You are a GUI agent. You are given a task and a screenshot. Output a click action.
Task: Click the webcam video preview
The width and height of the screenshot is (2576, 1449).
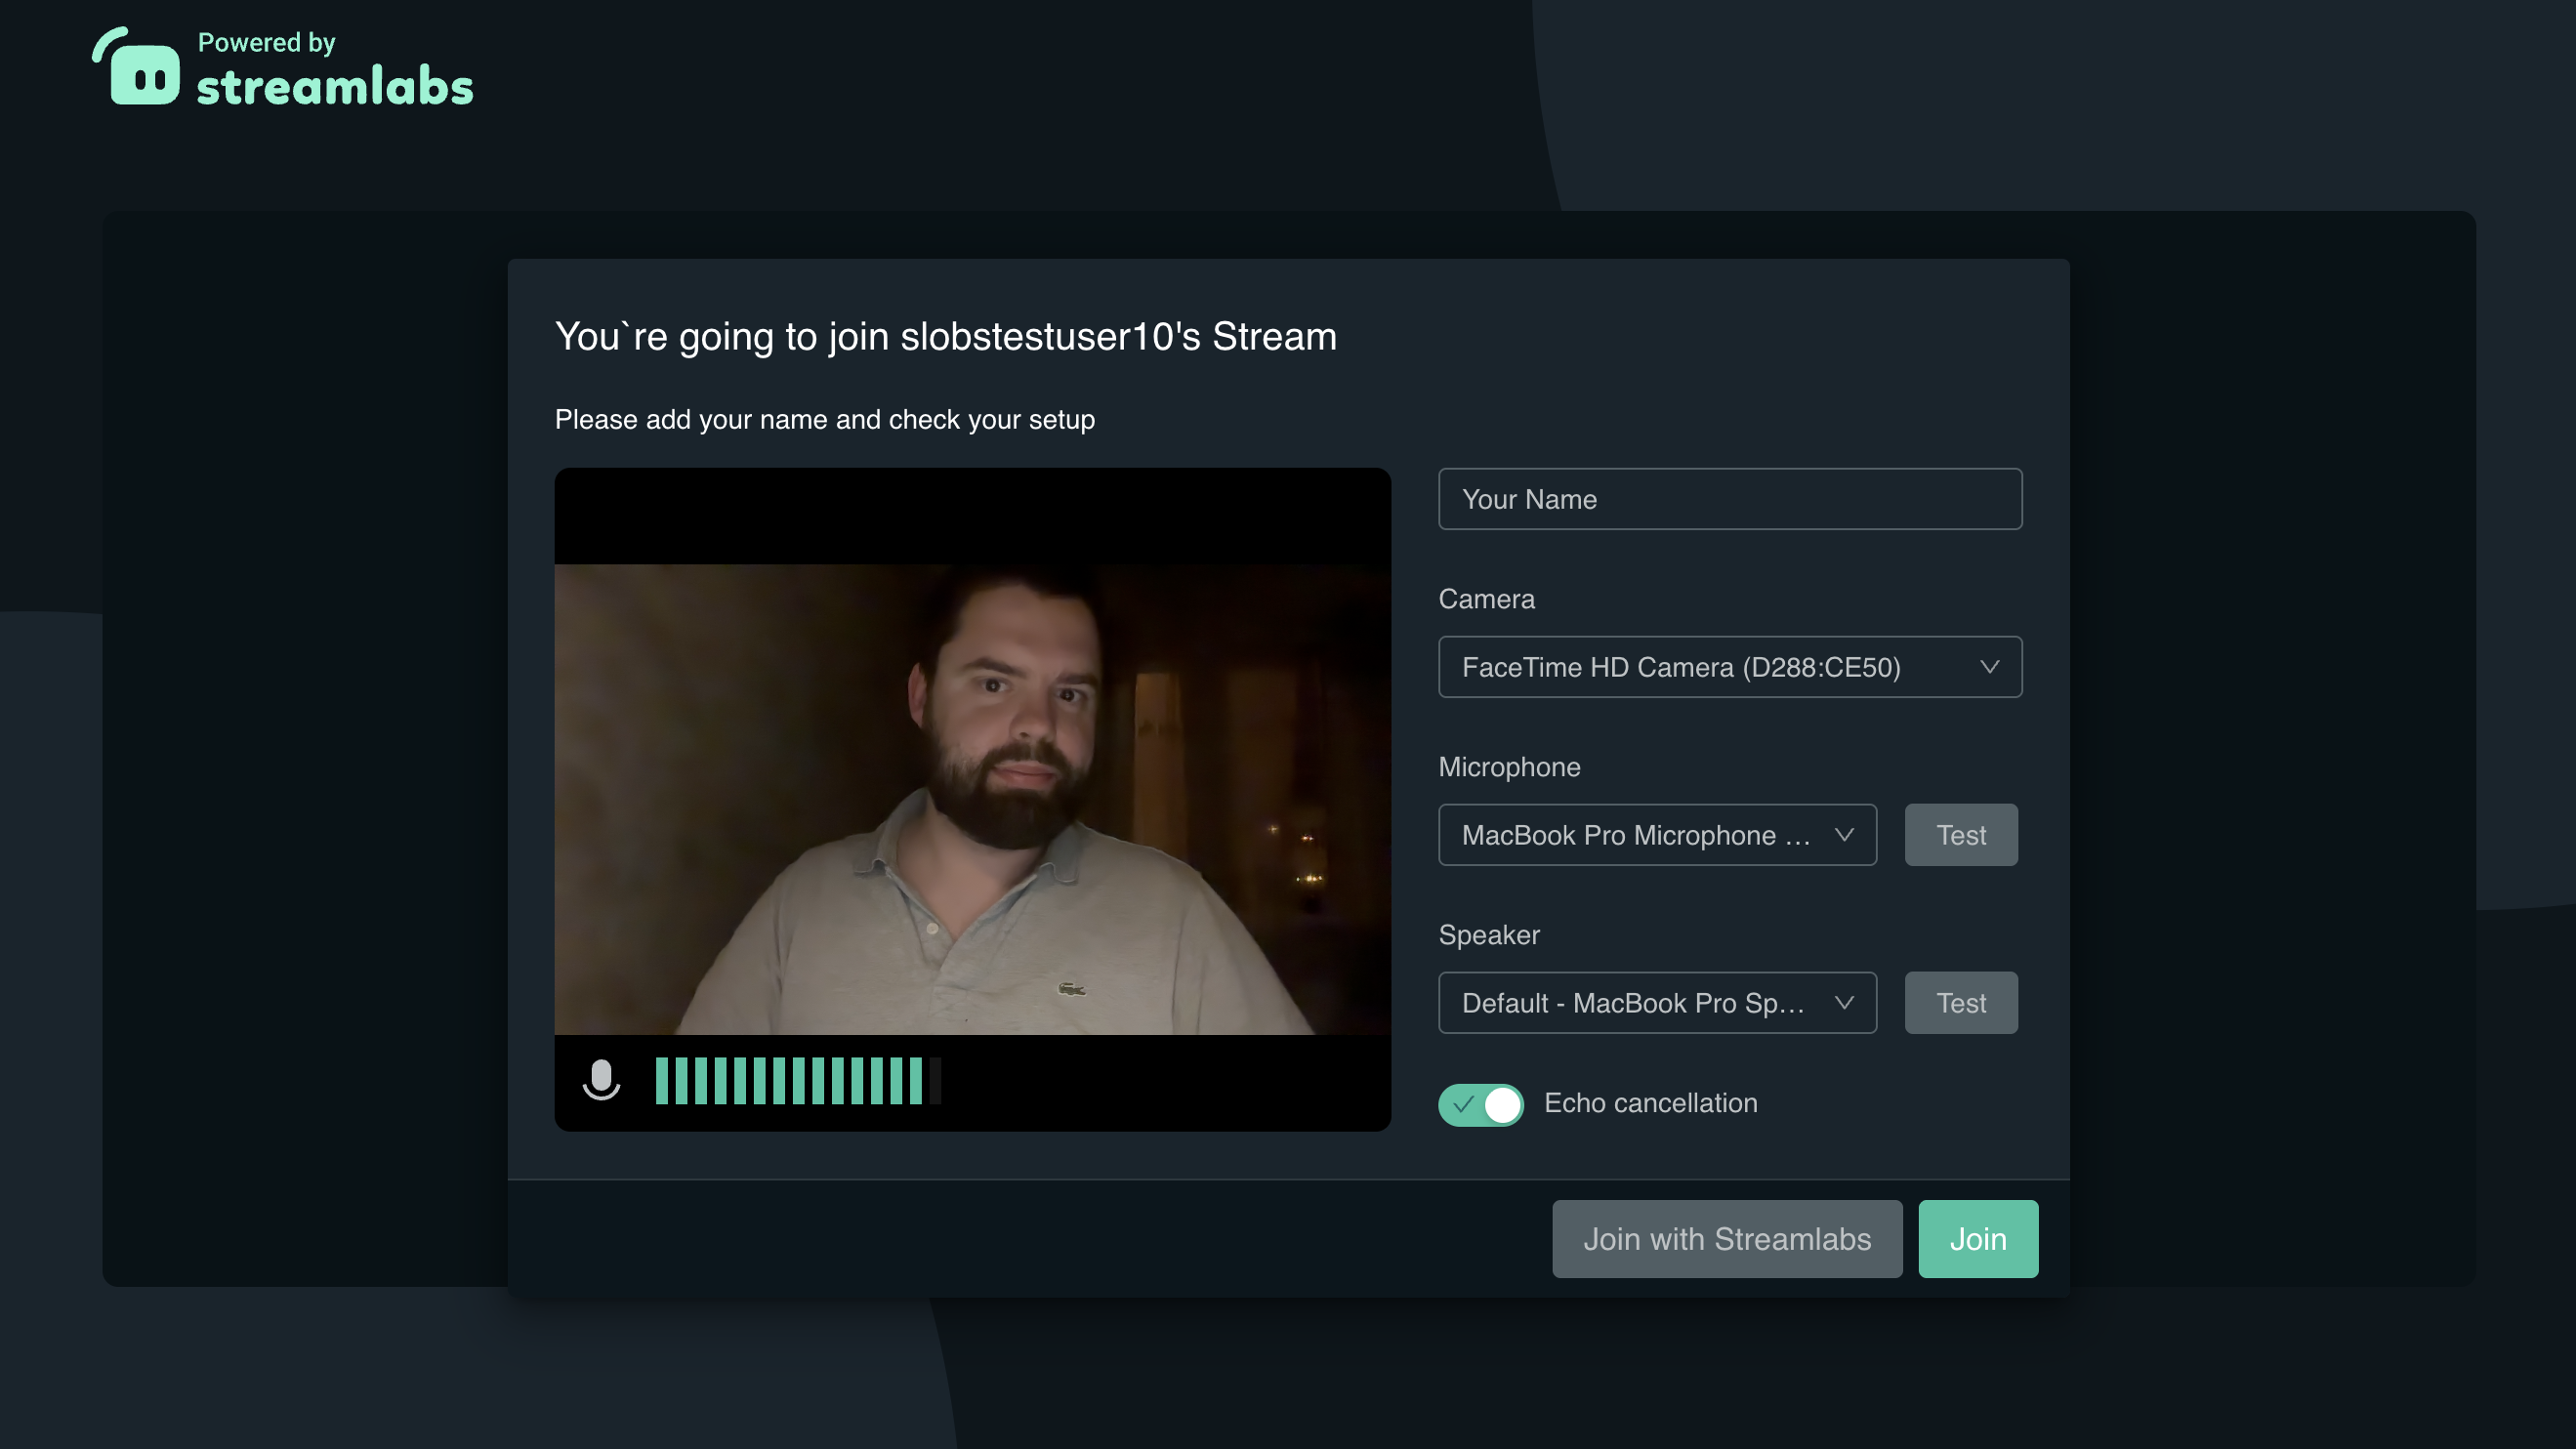click(x=972, y=799)
